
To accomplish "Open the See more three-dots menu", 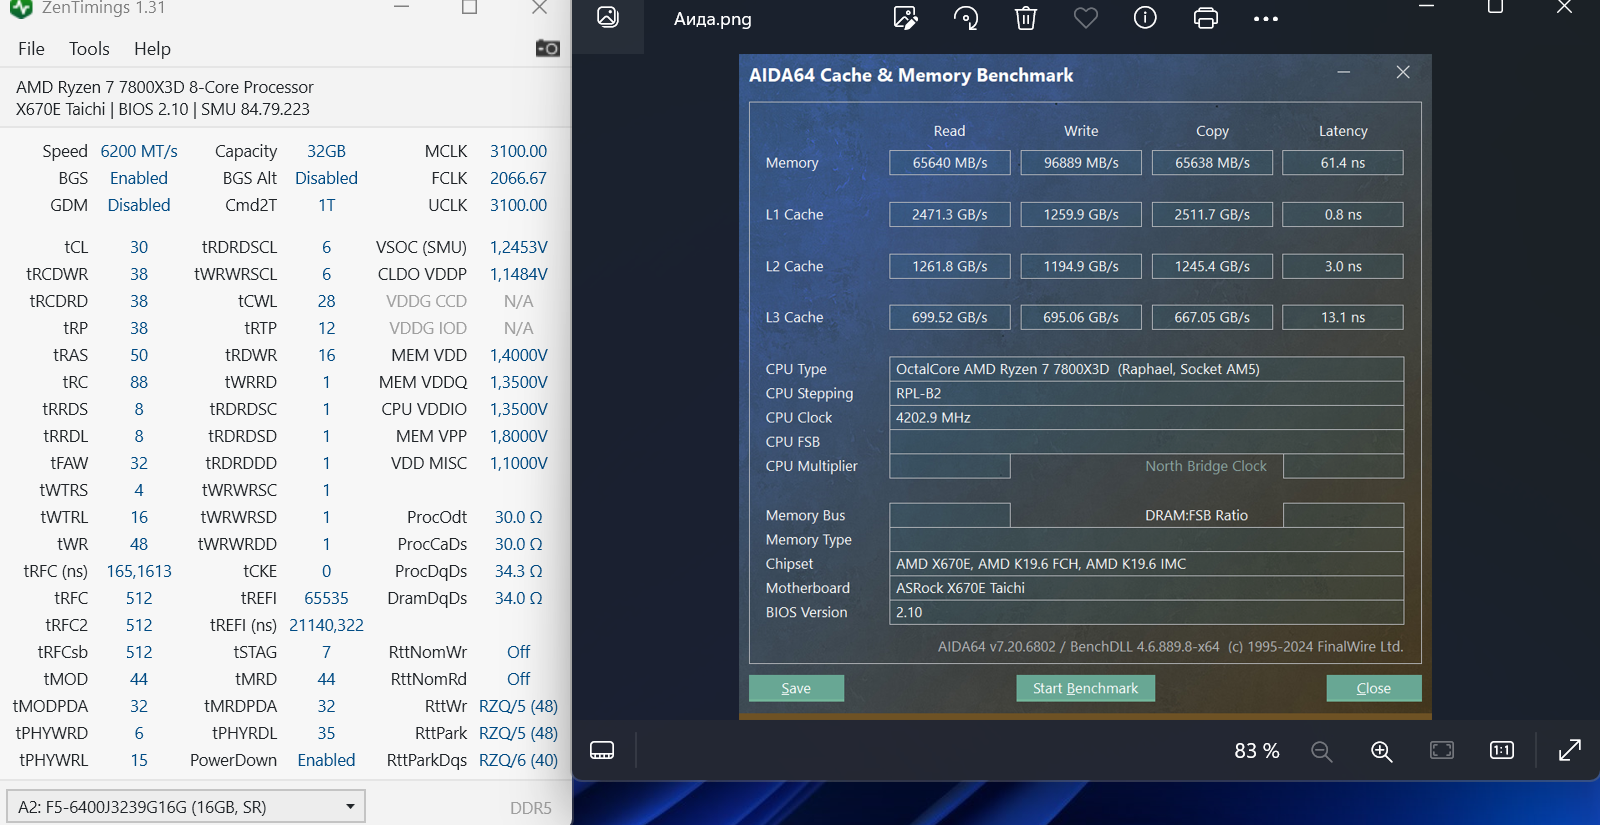I will click(x=1266, y=19).
